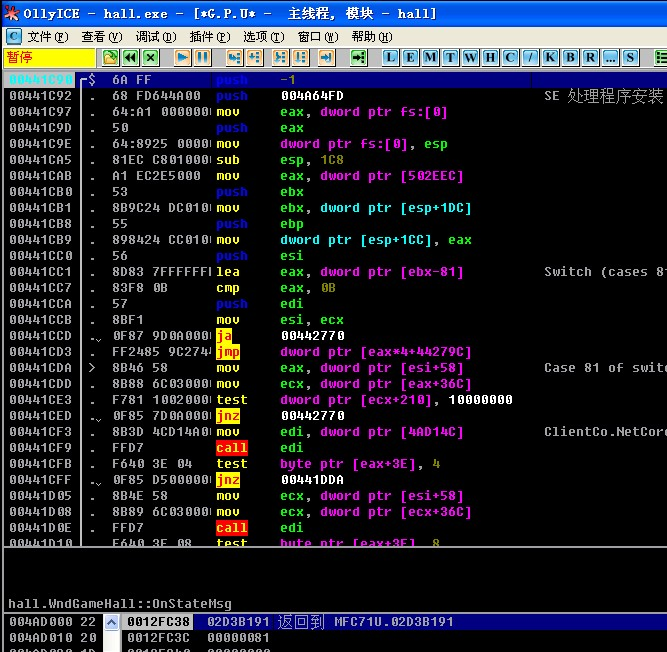
Task: Open the 插件(P) menu
Action: point(210,37)
